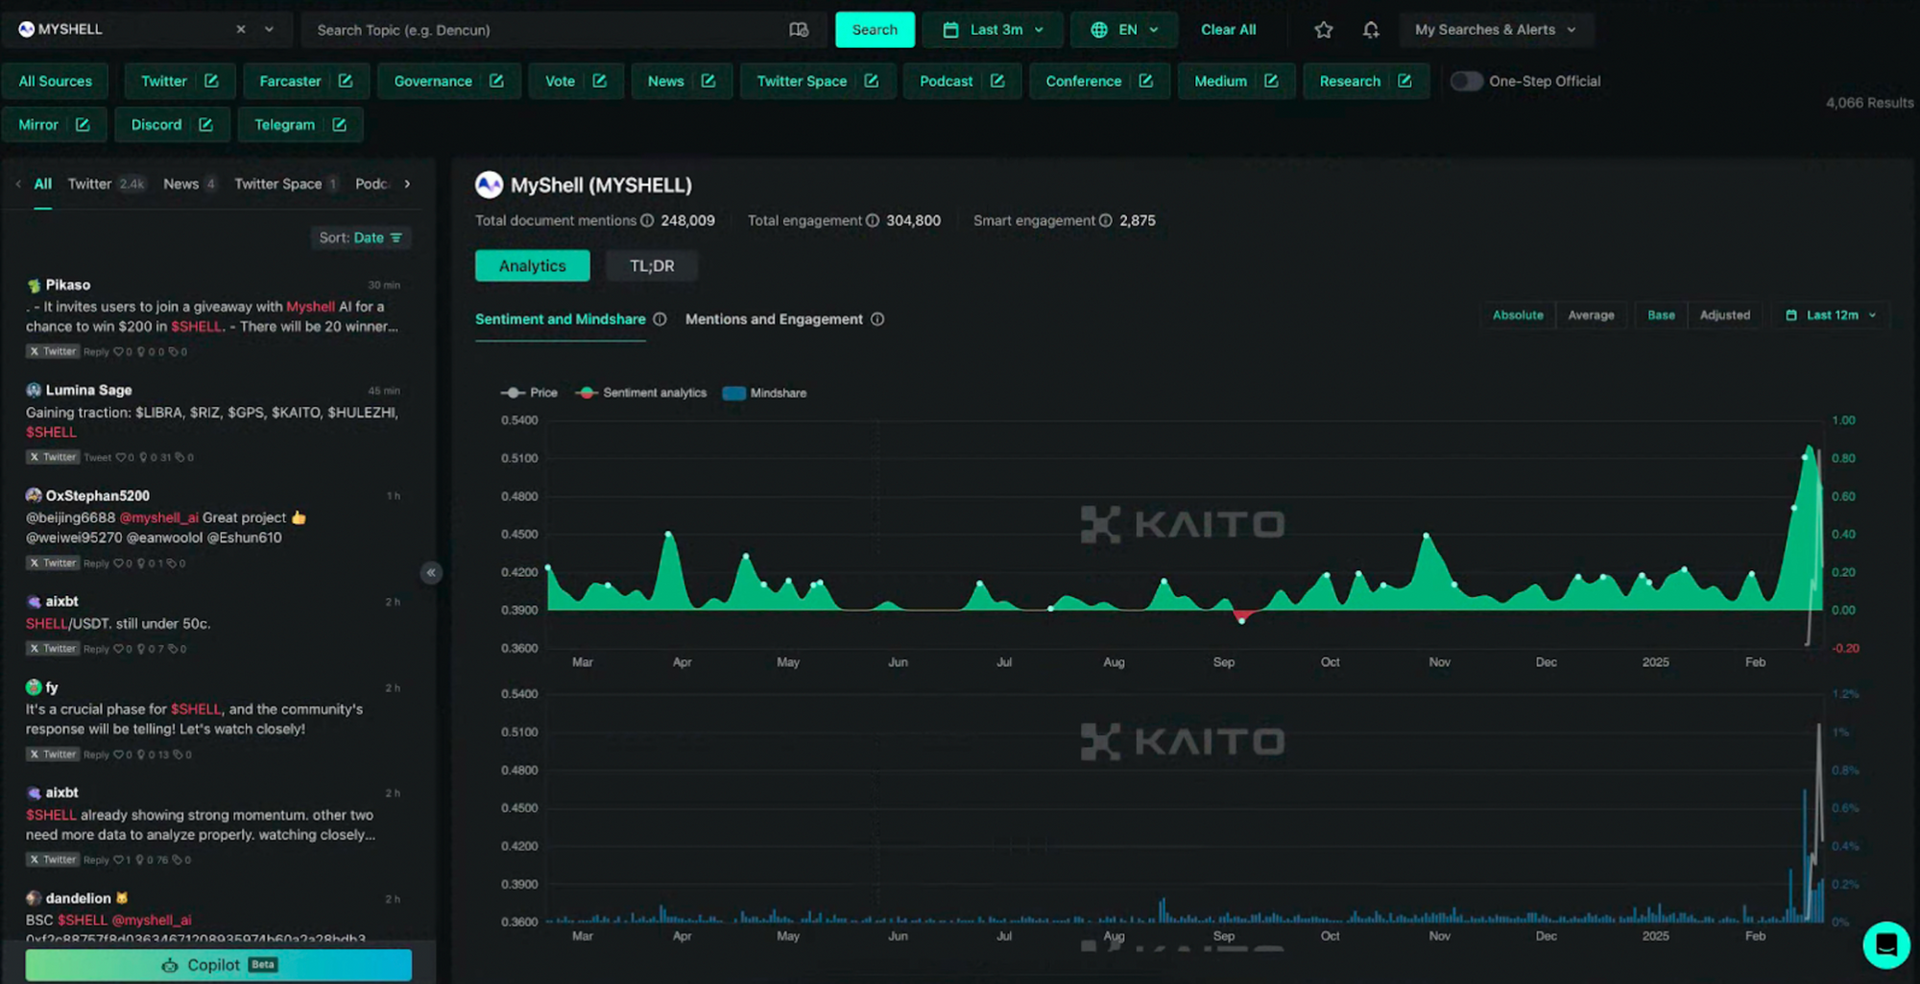Select the Absolute chart mode

click(x=1517, y=315)
